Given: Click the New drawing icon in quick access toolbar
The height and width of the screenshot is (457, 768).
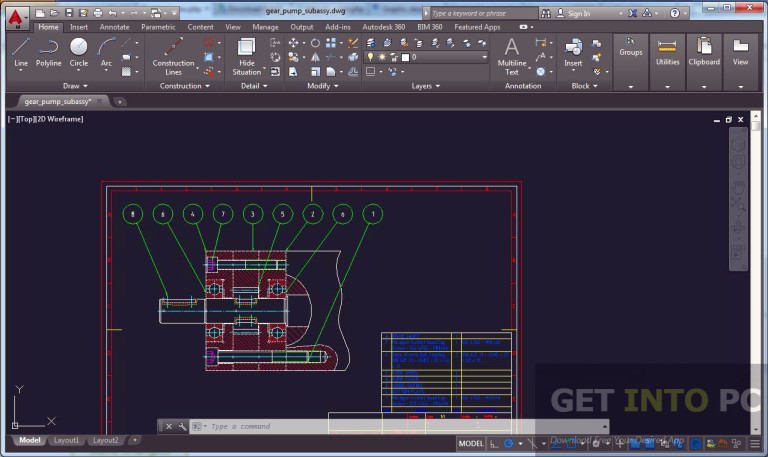Looking at the screenshot, I should click(40, 13).
